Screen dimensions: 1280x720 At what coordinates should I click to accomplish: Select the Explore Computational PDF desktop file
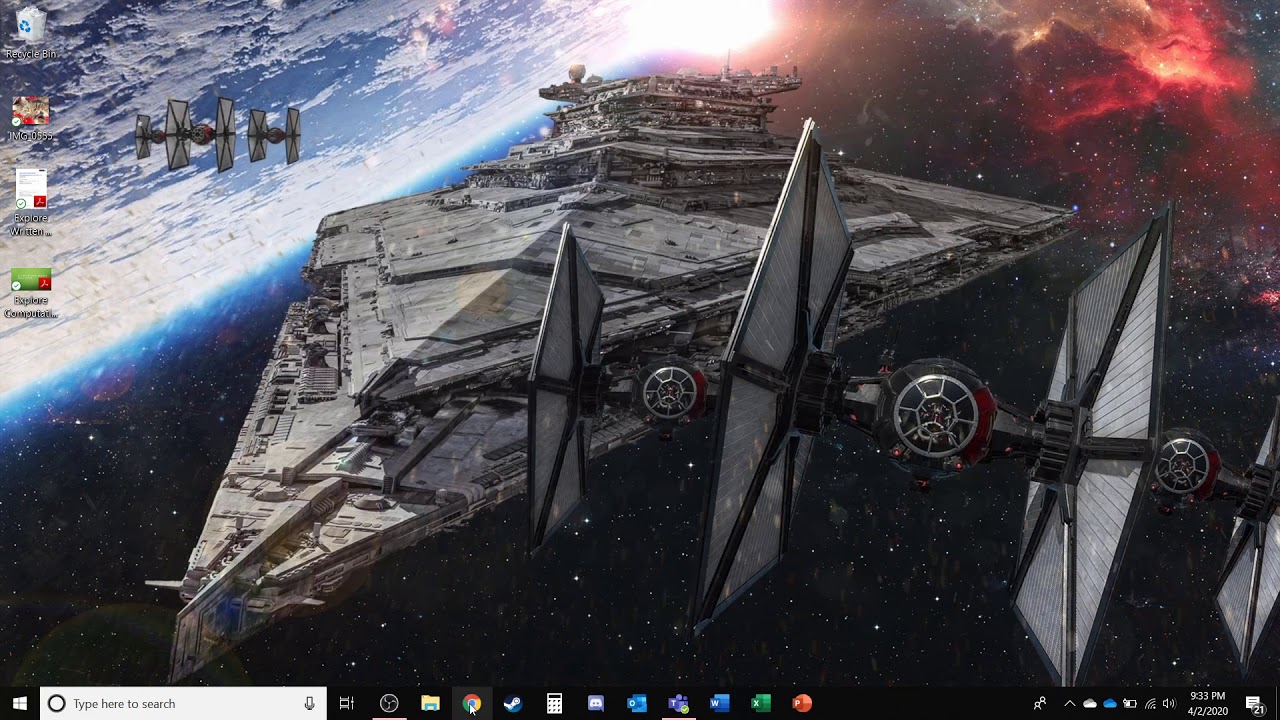point(31,293)
